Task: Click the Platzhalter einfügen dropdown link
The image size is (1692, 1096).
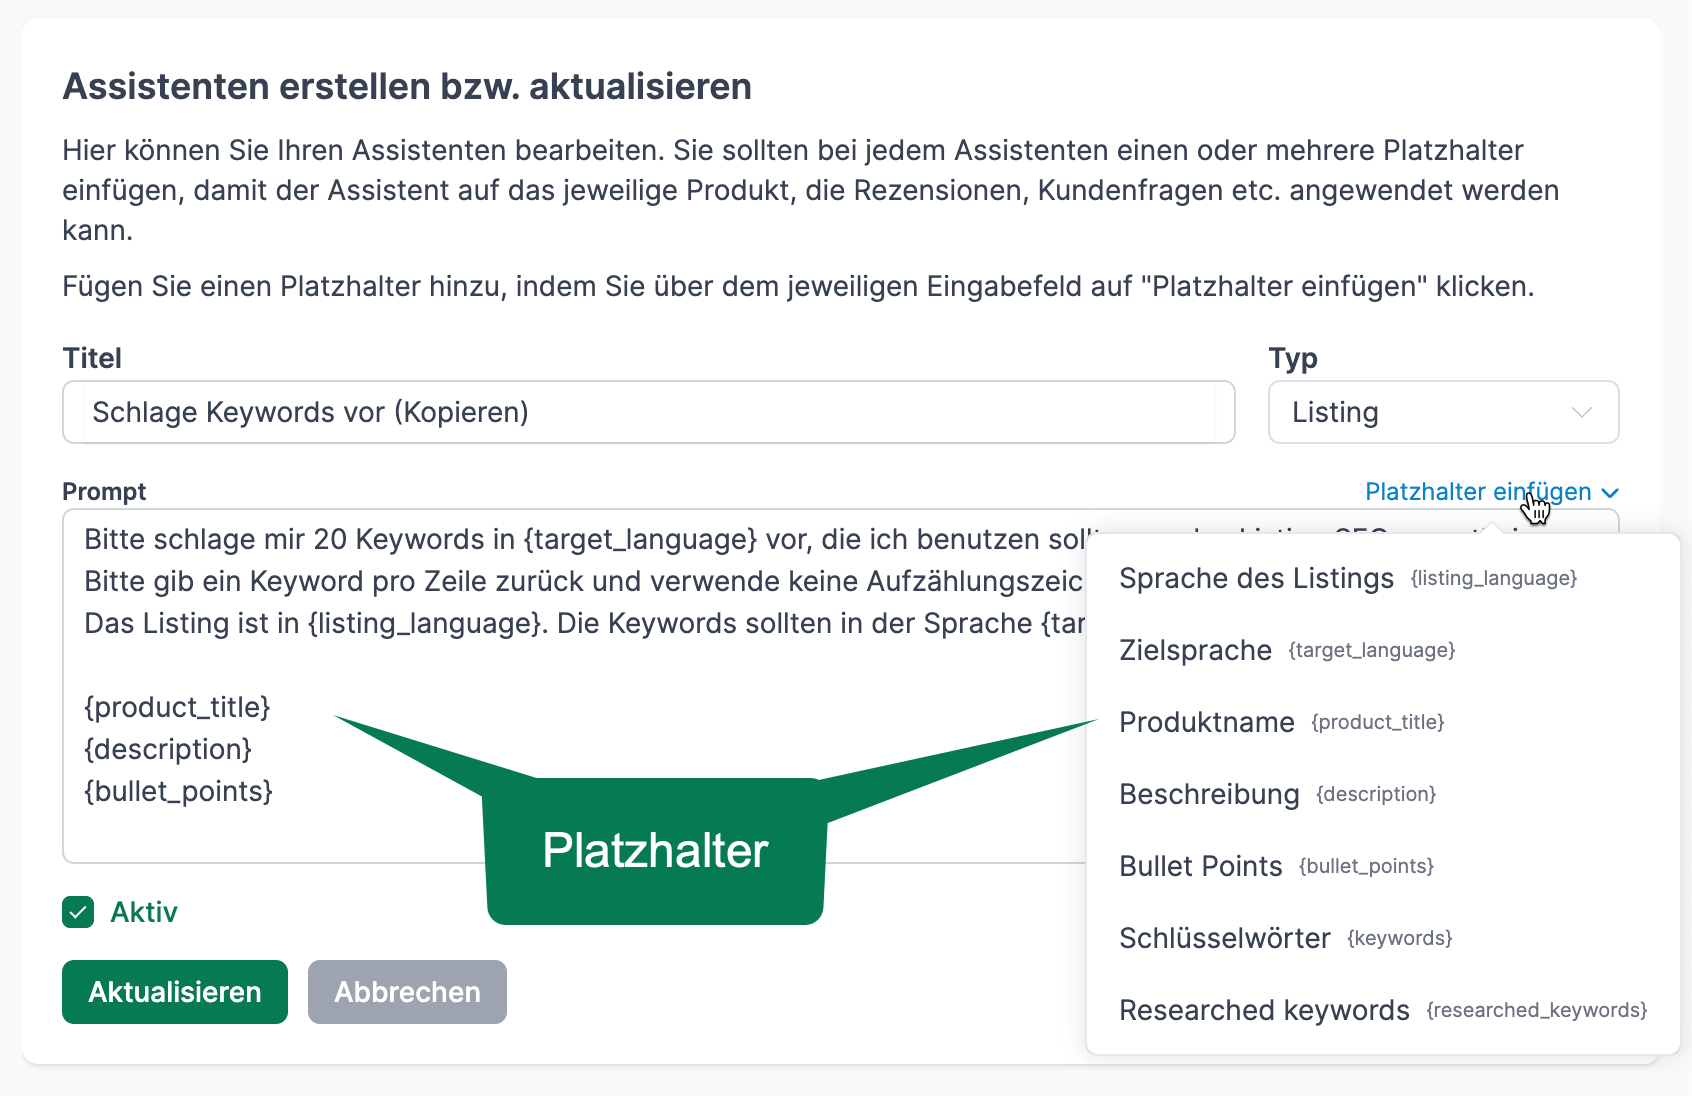Action: point(1491,491)
